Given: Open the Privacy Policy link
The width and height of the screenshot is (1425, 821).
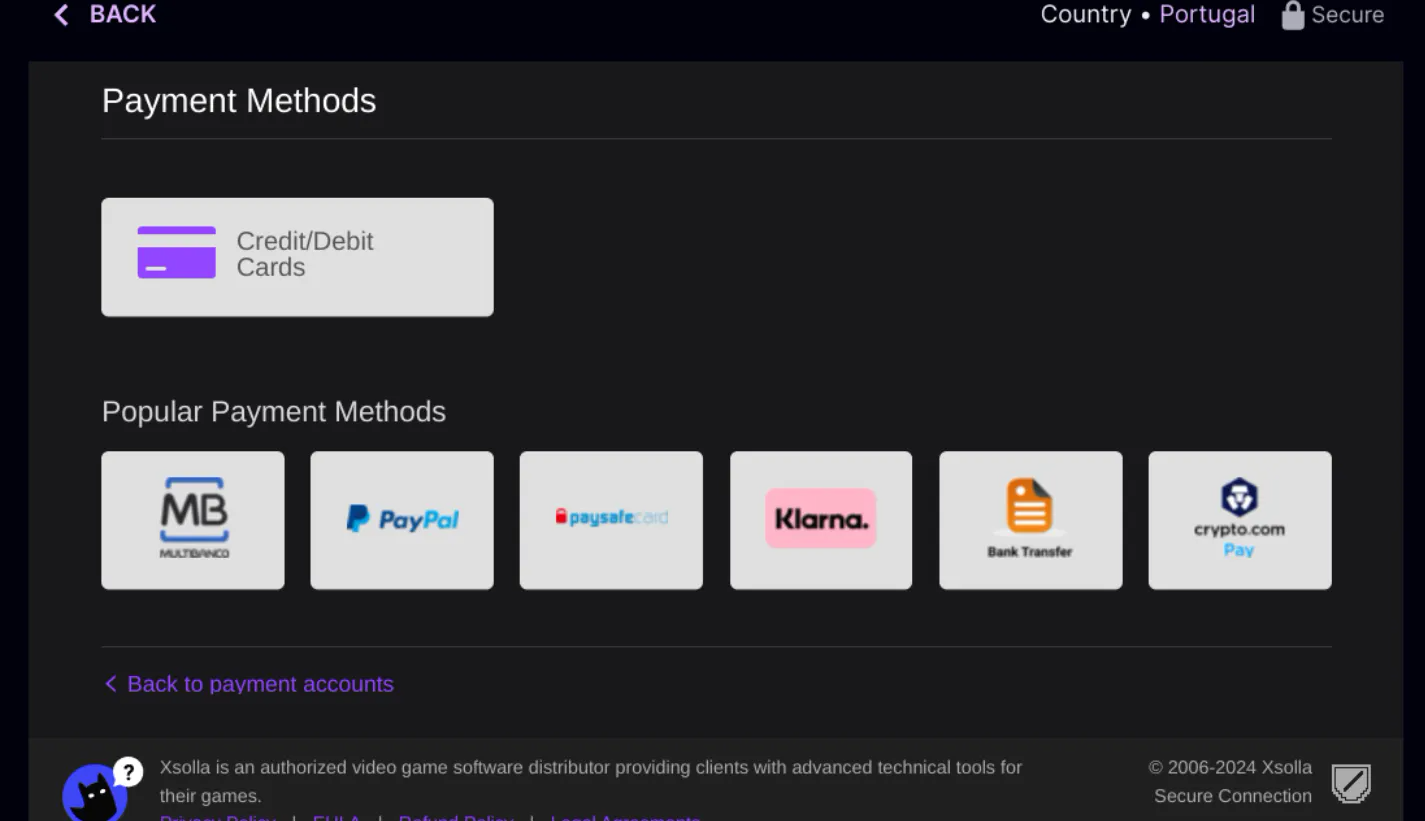Looking at the screenshot, I should [217, 817].
